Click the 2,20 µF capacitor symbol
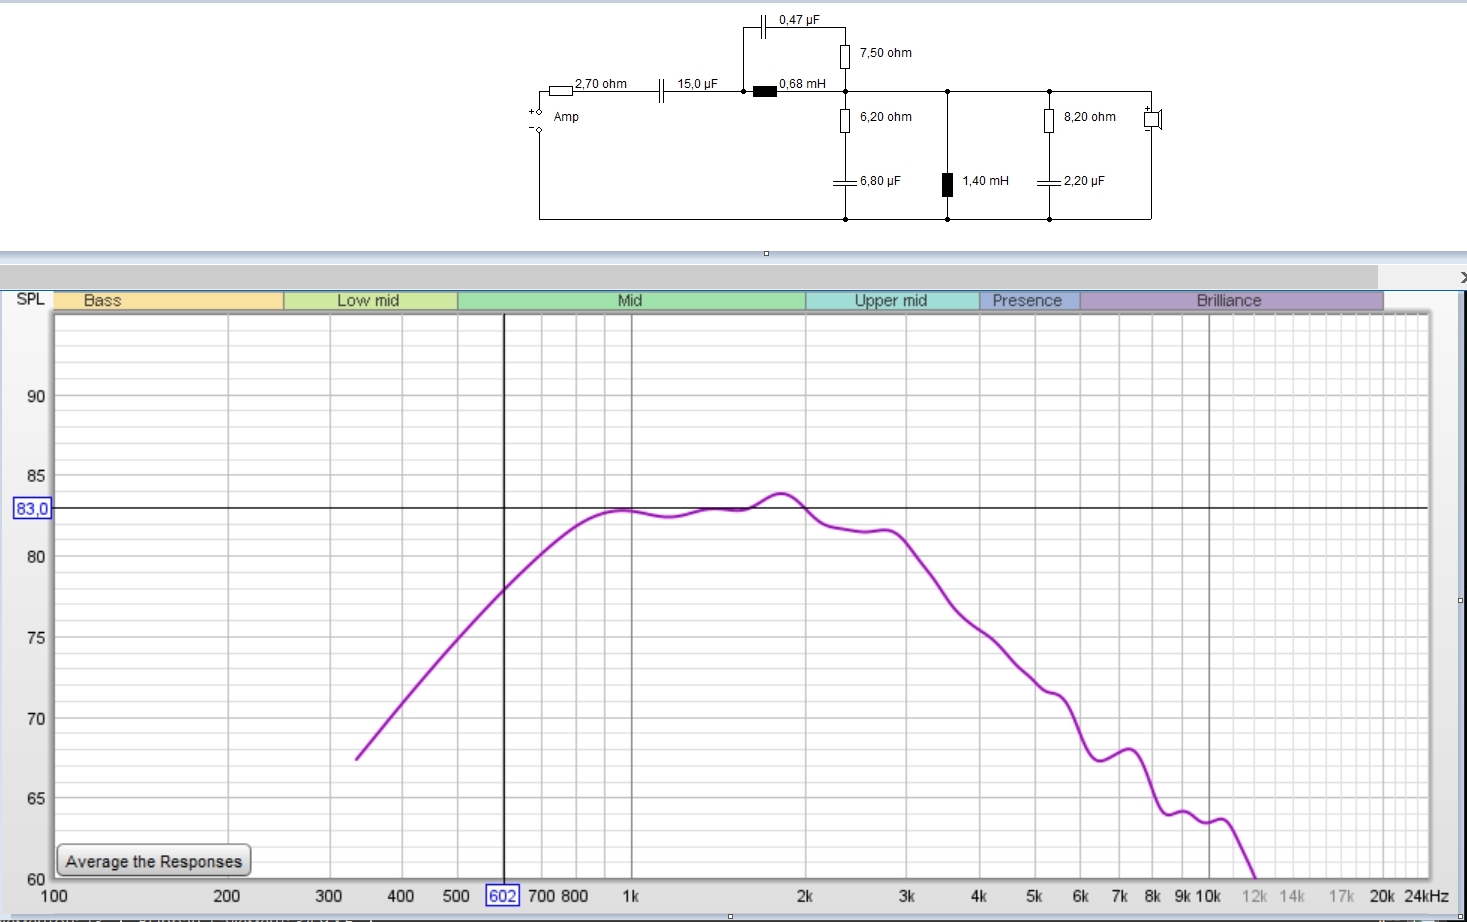This screenshot has width=1467, height=922. [x=1049, y=183]
